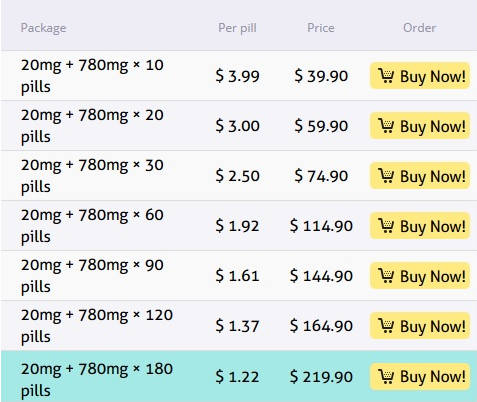Click cart icon in 180 pills row

pos(386,376)
